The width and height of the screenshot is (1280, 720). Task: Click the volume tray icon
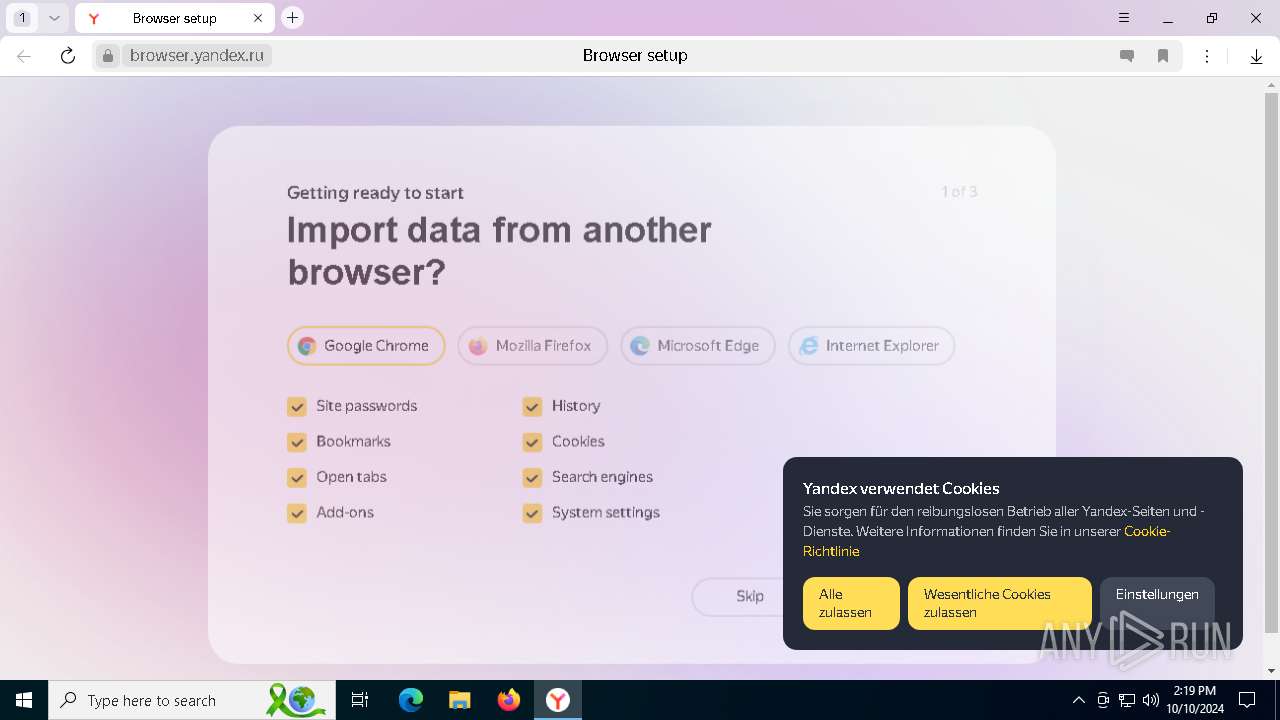tap(1151, 700)
